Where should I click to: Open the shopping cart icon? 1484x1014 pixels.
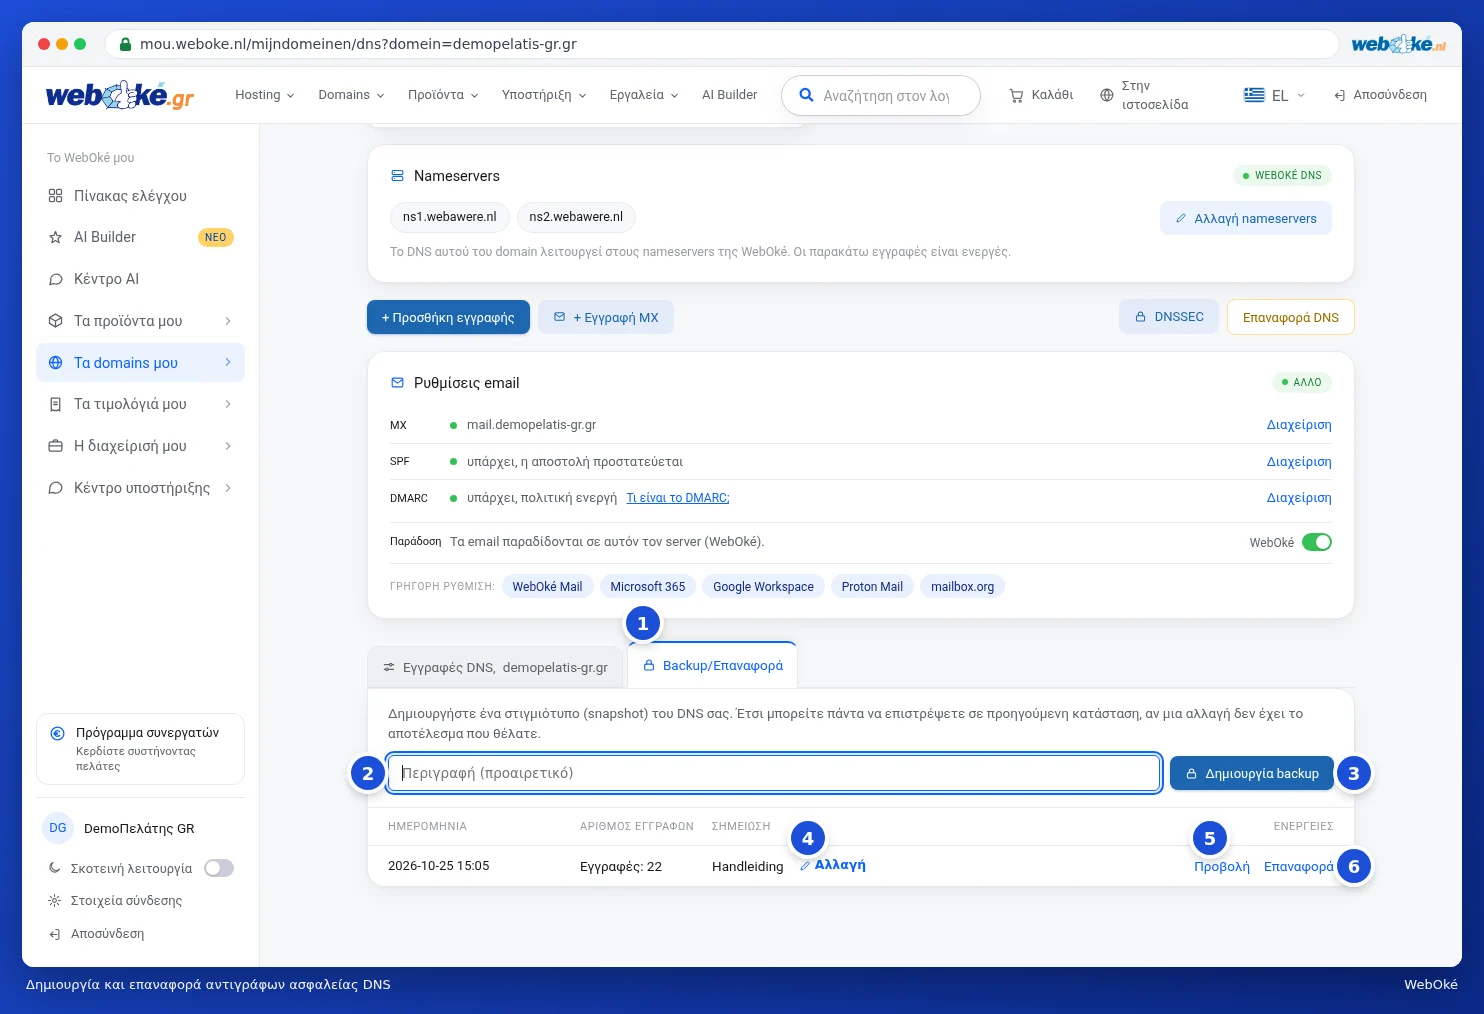(1016, 95)
